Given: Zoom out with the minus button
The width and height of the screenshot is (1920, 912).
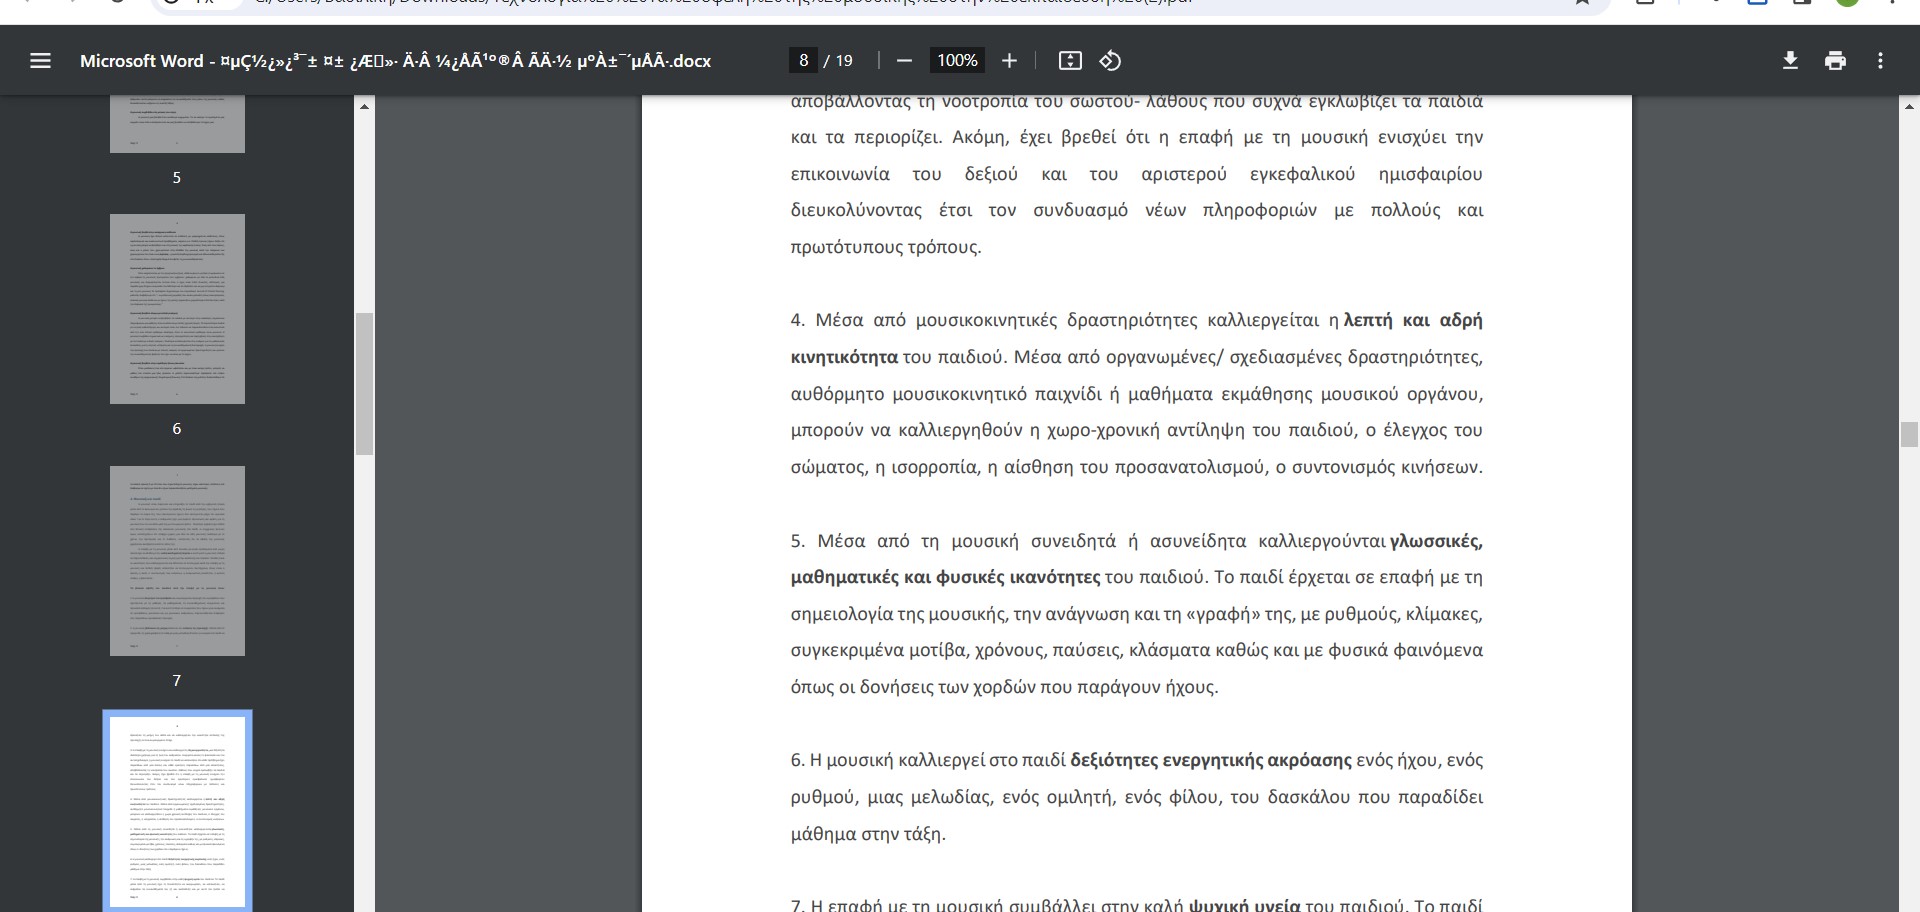Looking at the screenshot, I should click(x=904, y=61).
